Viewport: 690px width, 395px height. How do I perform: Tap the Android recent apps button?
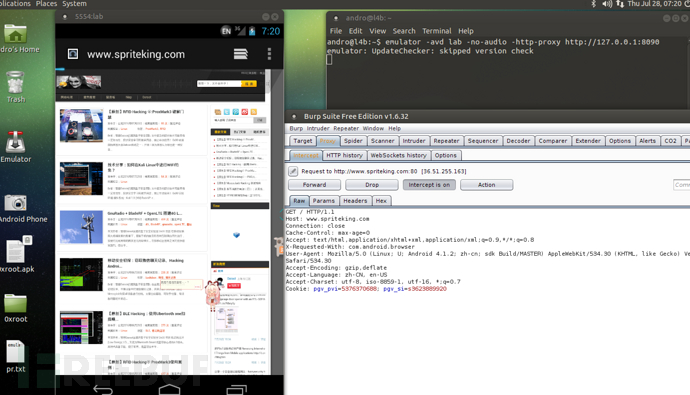click(236, 389)
